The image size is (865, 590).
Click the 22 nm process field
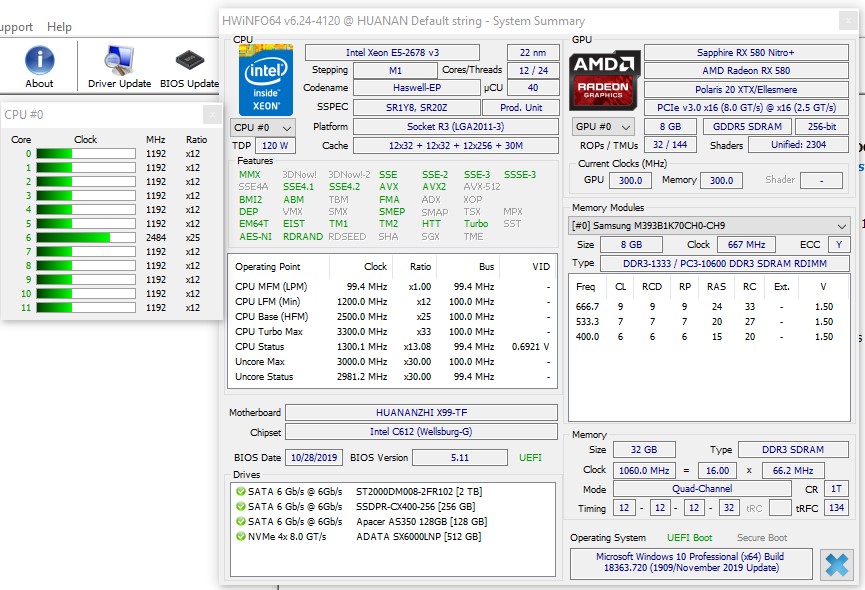point(533,52)
